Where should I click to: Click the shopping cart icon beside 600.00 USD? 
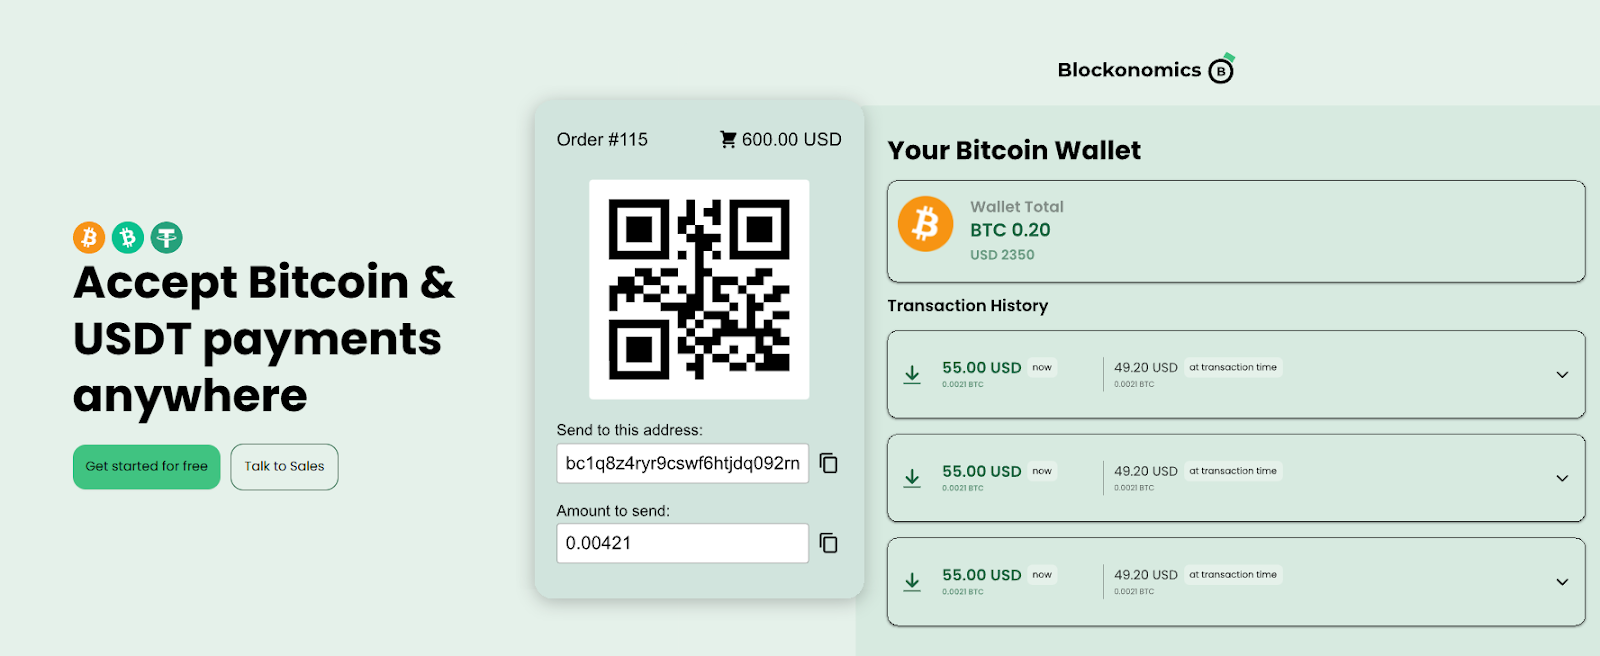(728, 140)
